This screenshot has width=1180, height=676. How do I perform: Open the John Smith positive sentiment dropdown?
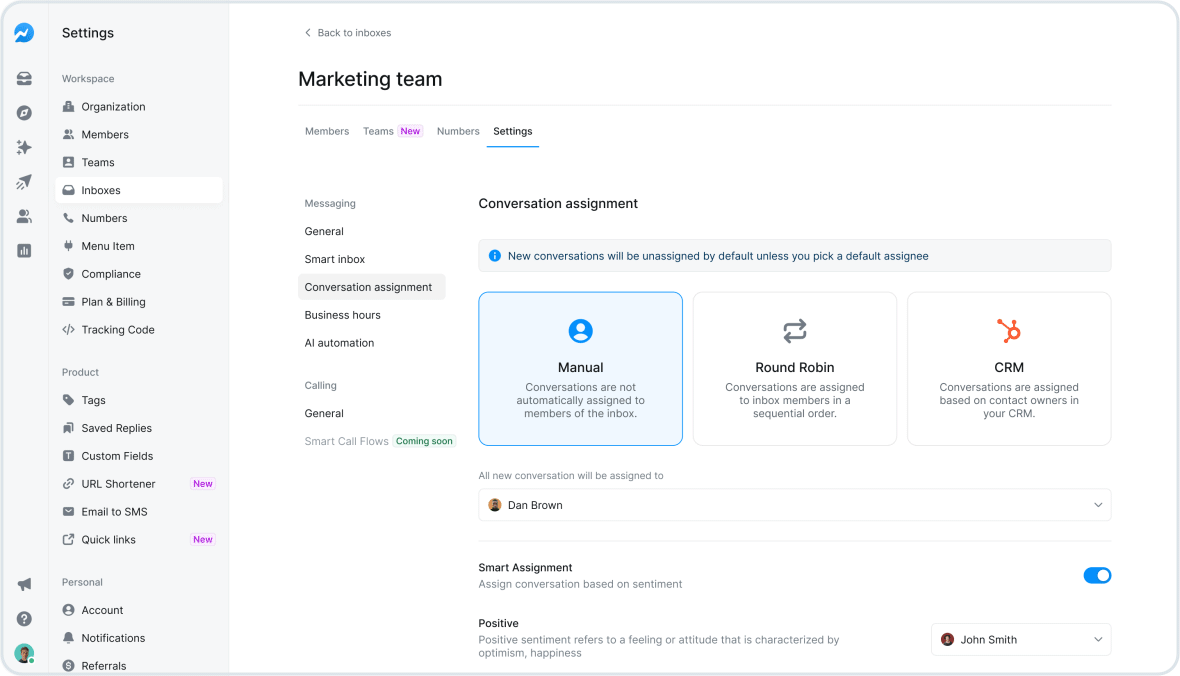tap(1020, 639)
